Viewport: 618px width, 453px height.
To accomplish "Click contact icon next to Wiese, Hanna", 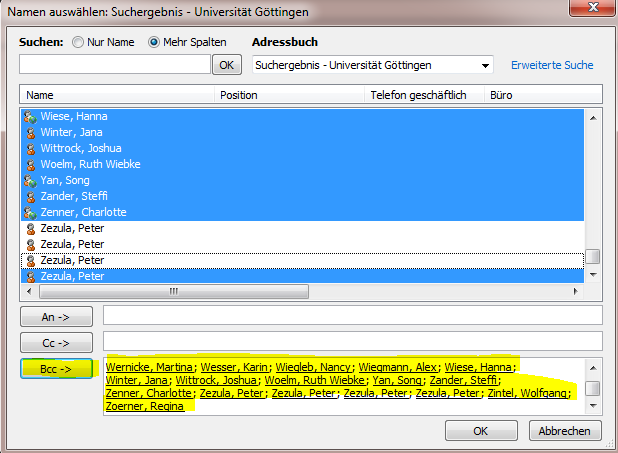I will [30, 117].
